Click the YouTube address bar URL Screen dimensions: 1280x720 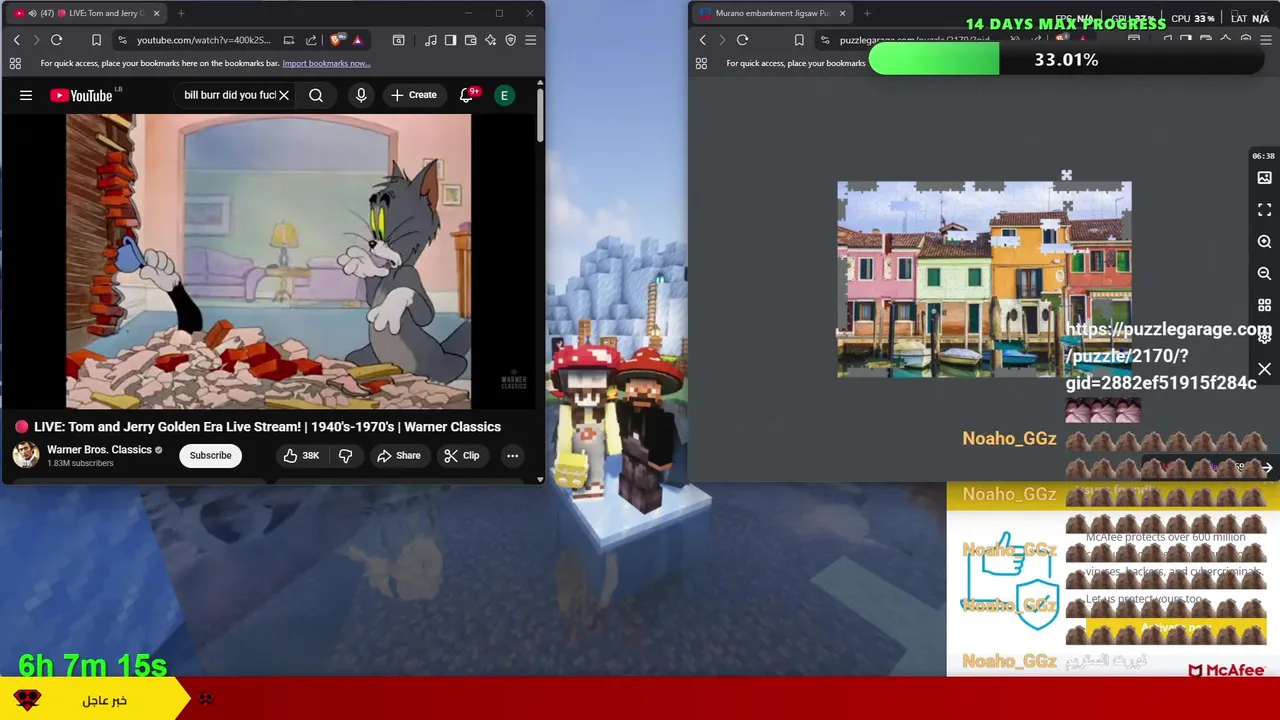(x=203, y=40)
